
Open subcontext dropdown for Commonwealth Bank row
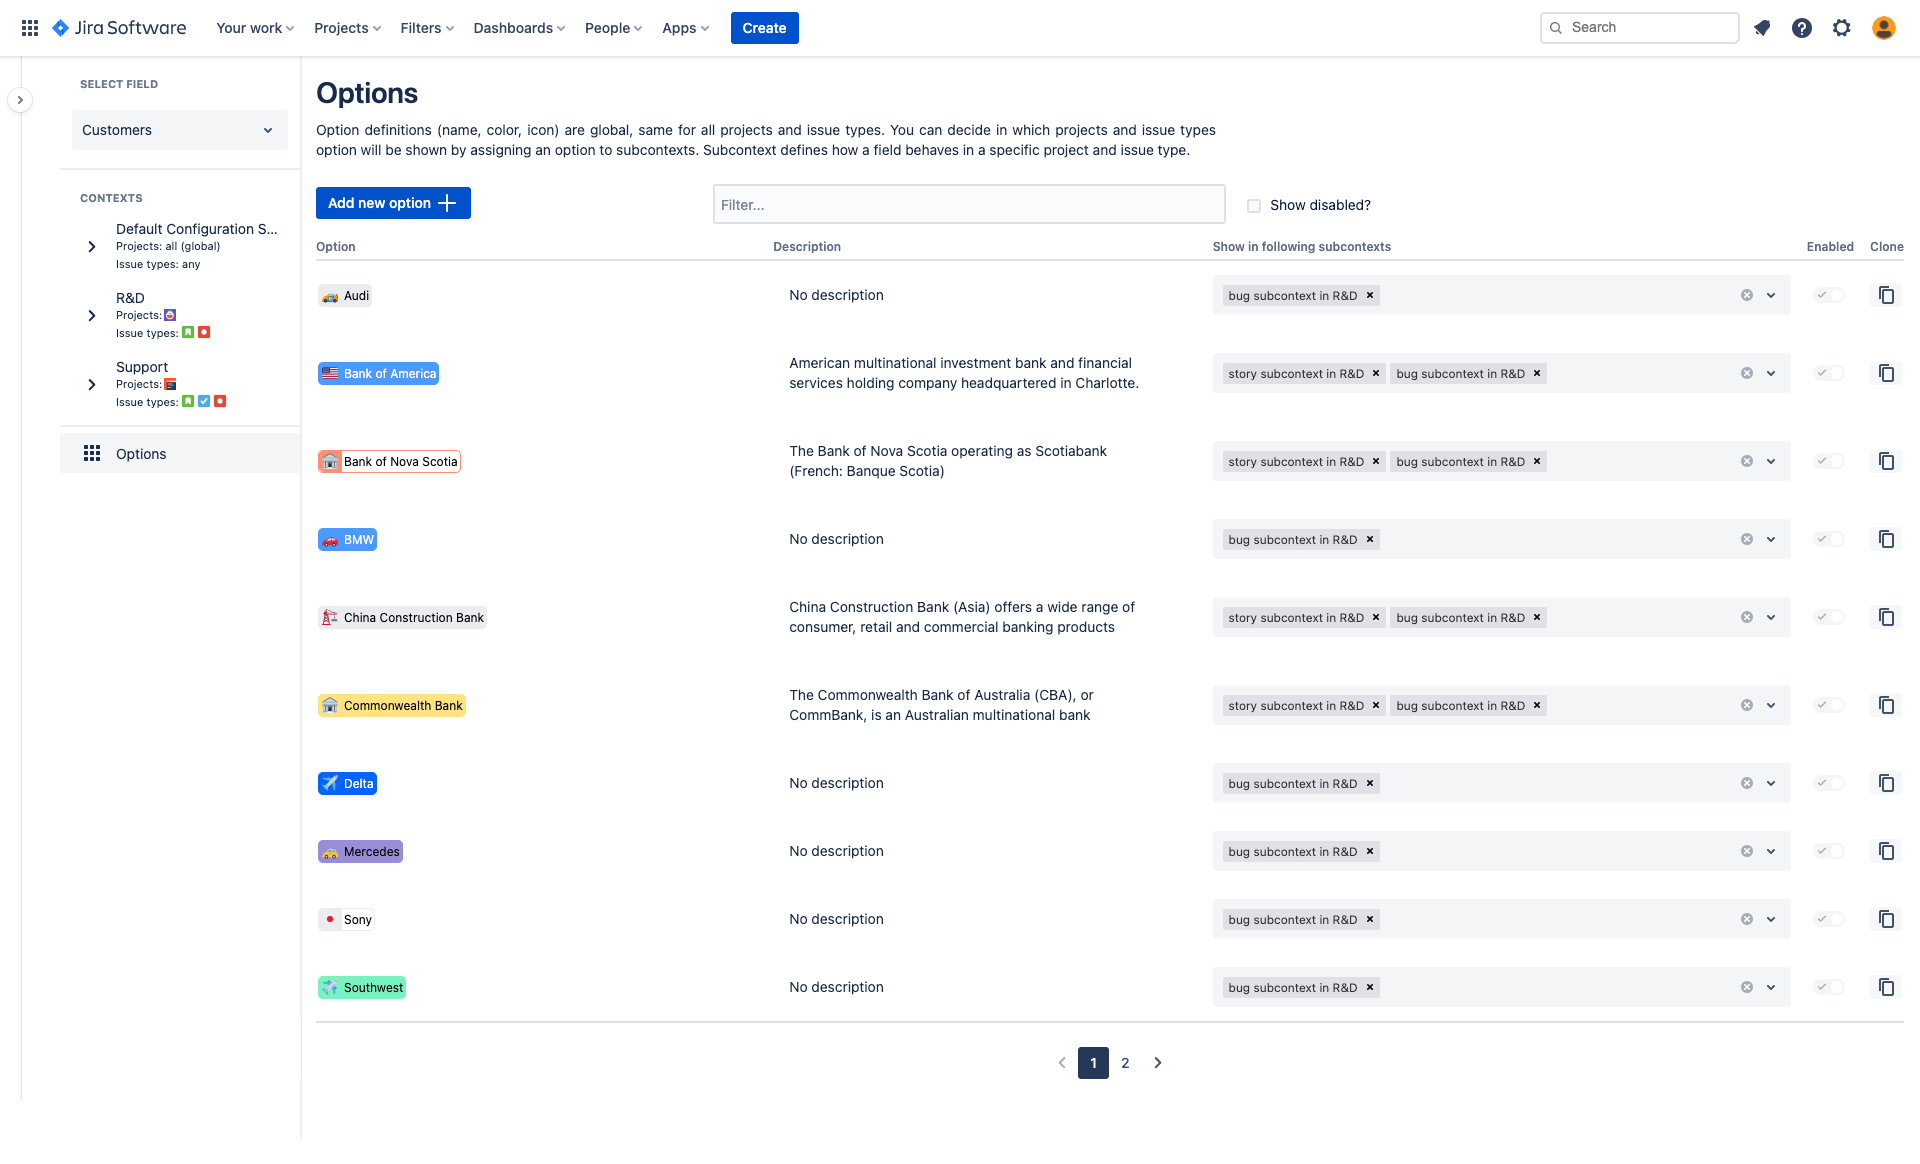tap(1771, 705)
